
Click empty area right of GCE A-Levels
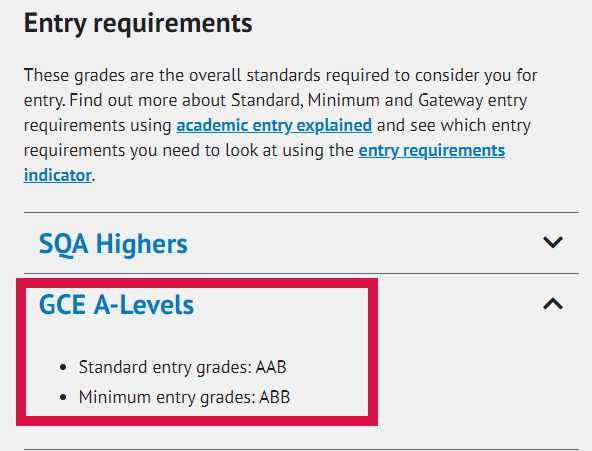click(x=453, y=304)
